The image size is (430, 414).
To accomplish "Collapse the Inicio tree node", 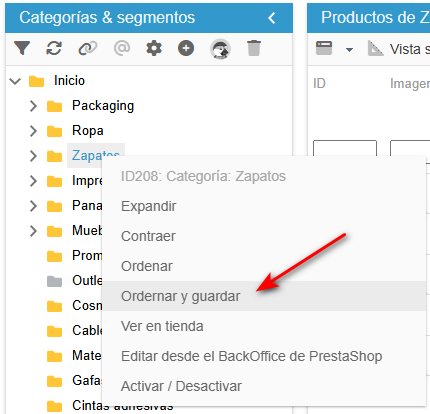I will [15, 81].
